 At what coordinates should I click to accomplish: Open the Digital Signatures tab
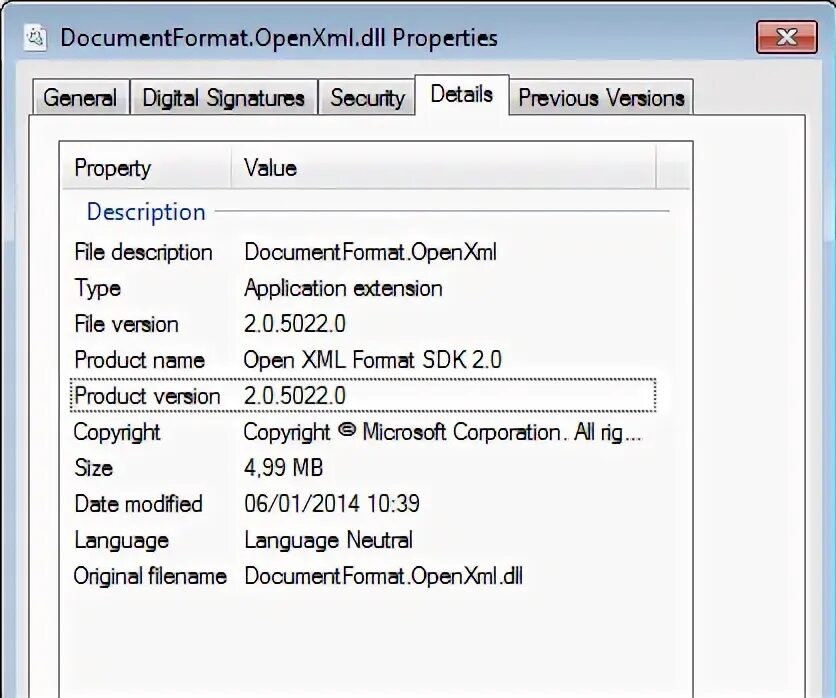[223, 98]
